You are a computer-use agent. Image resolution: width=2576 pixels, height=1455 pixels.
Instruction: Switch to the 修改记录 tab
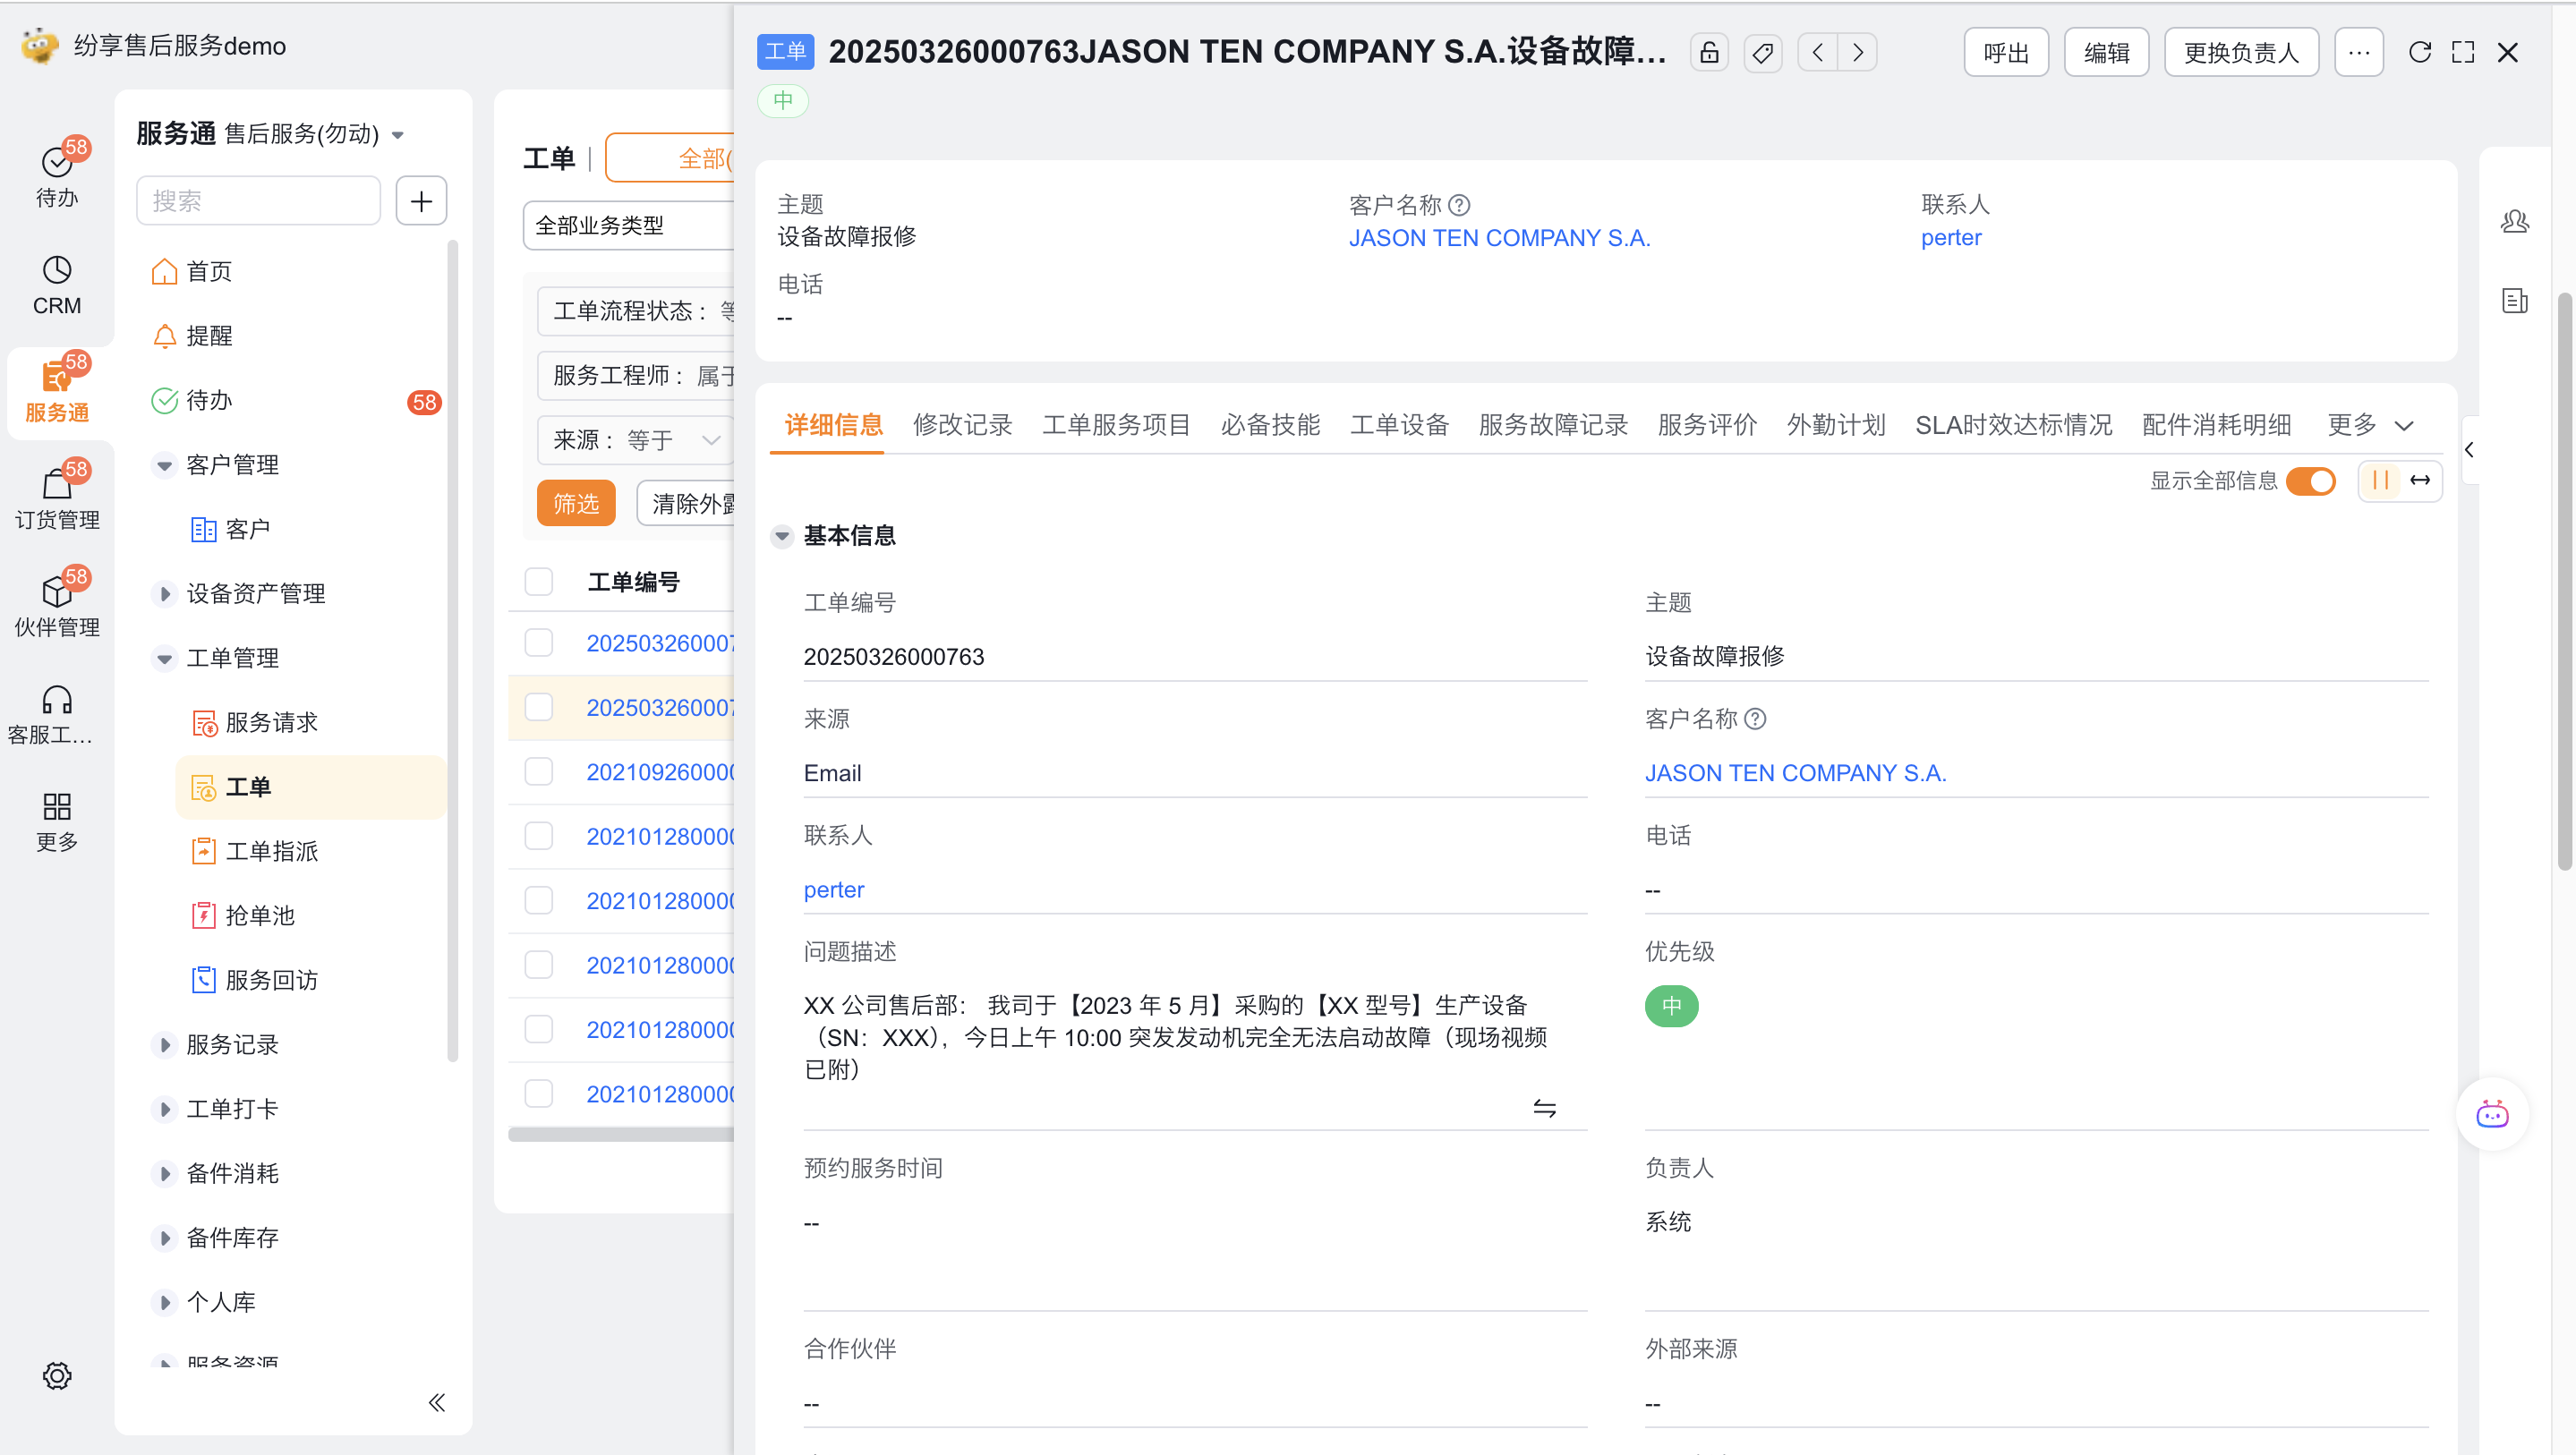[962, 425]
